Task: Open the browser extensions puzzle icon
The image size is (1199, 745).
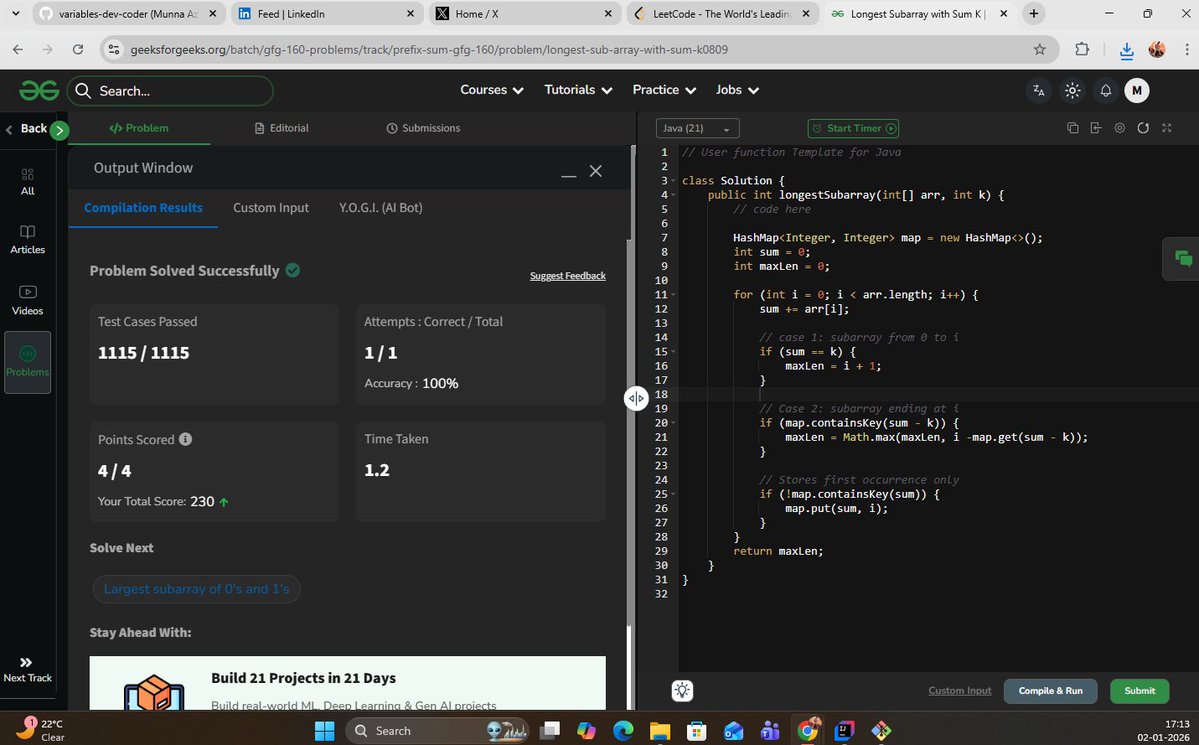Action: coord(1081,50)
